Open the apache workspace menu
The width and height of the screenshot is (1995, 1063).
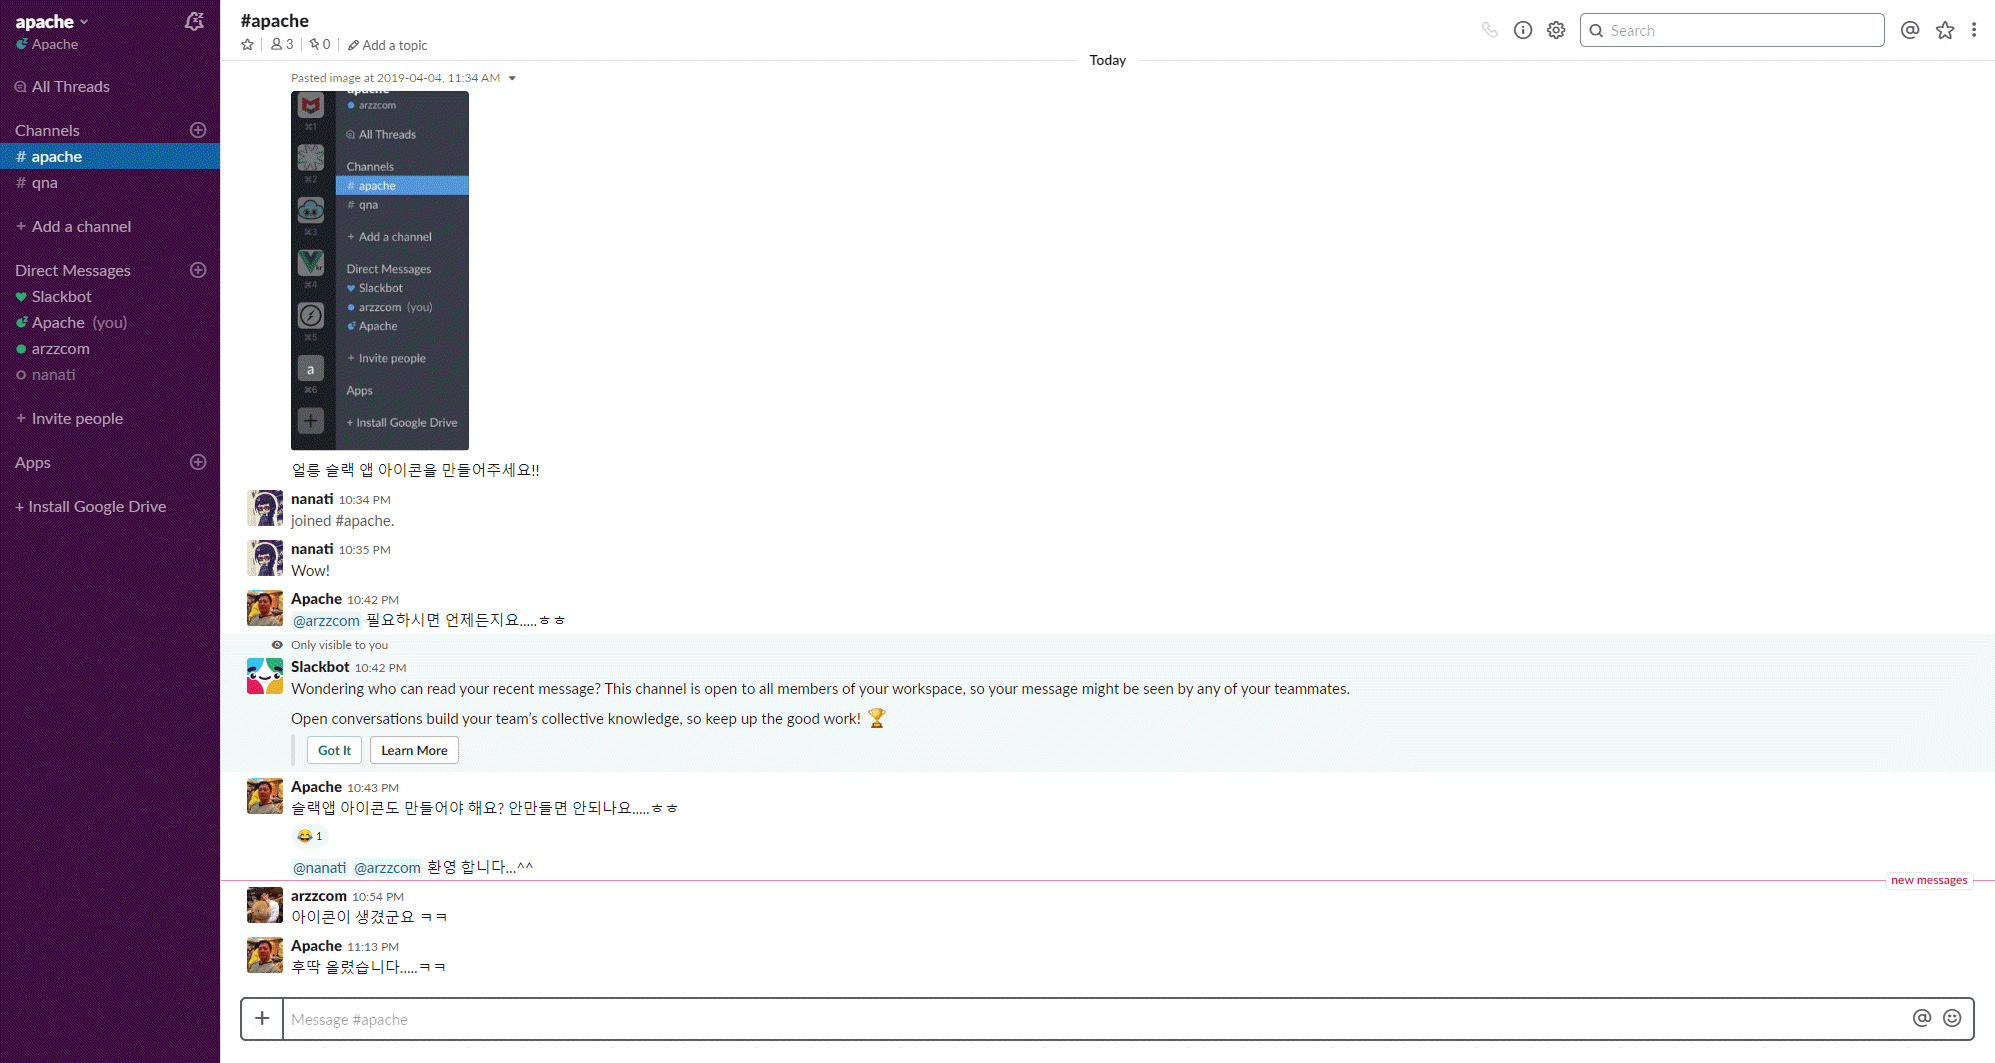[x=52, y=22]
